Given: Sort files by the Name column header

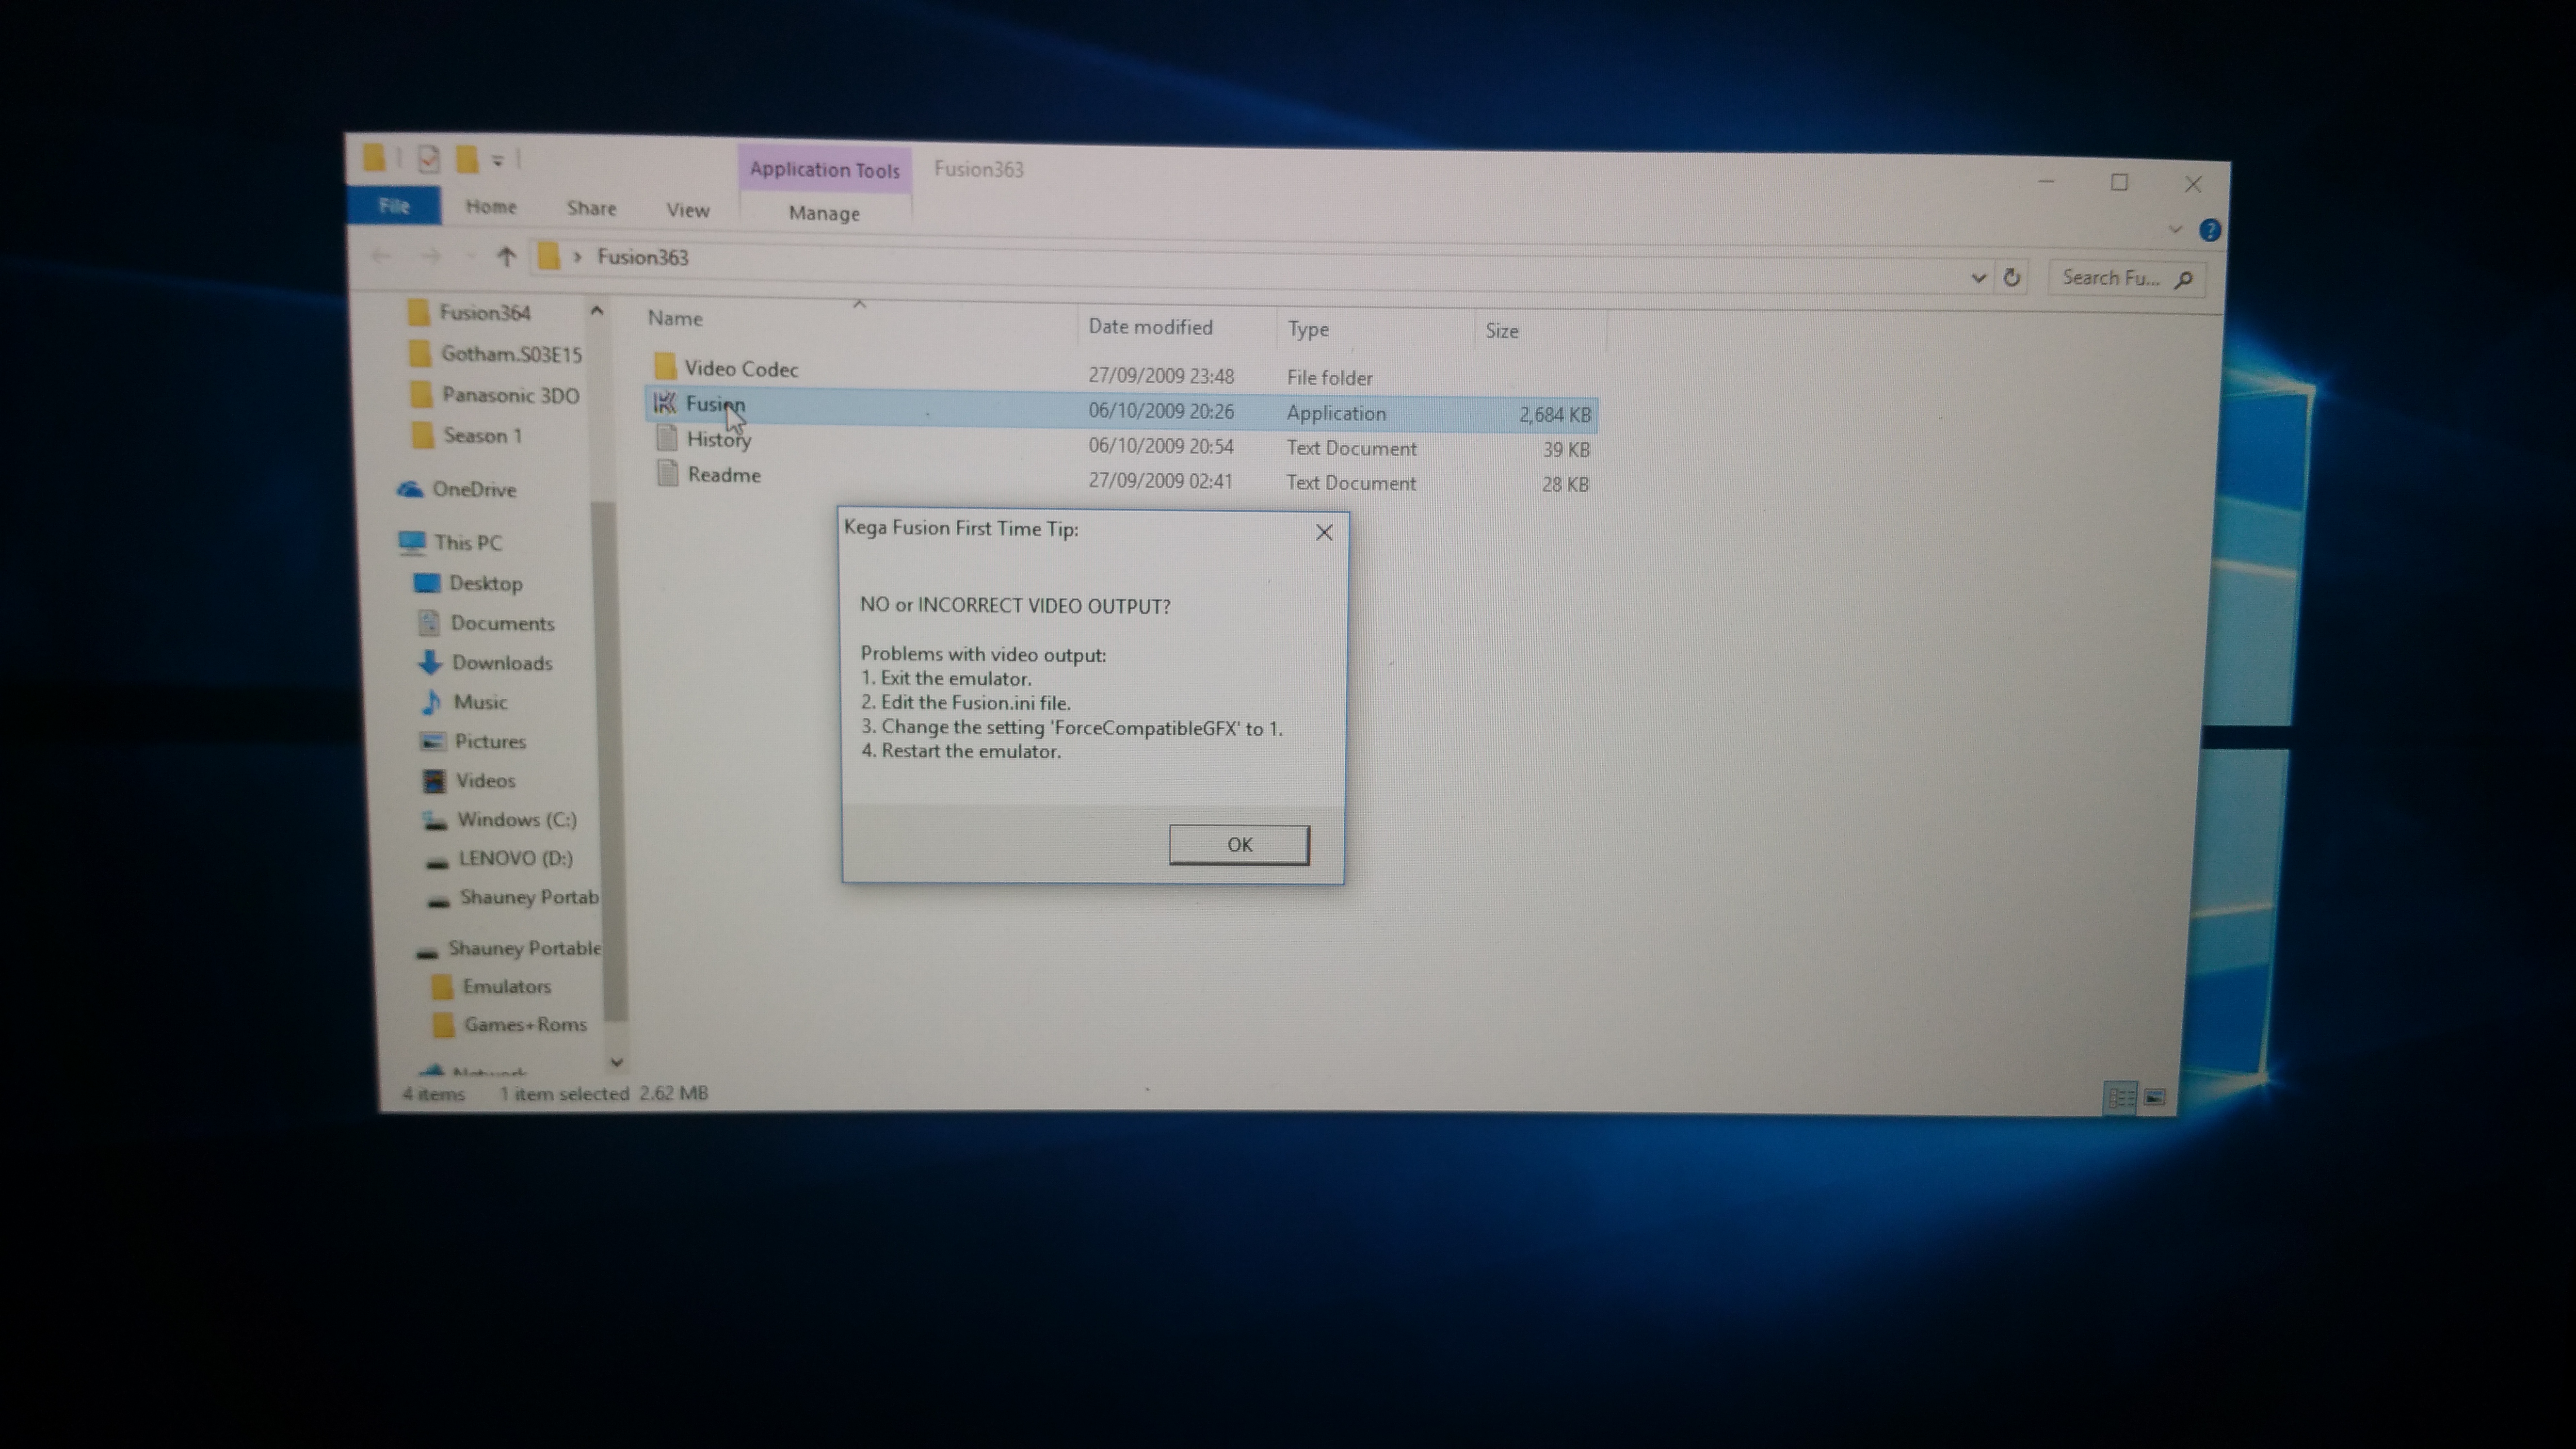Looking at the screenshot, I should (x=675, y=318).
